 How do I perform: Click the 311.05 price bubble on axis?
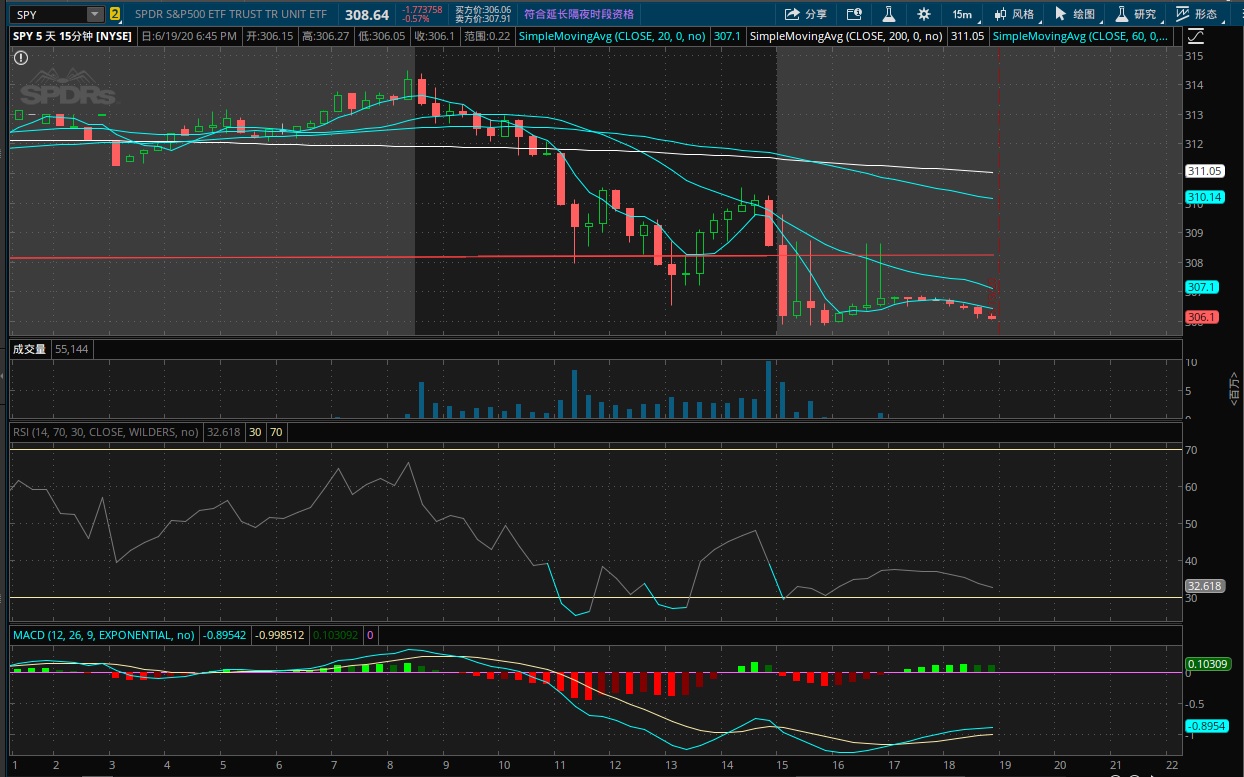click(1203, 171)
